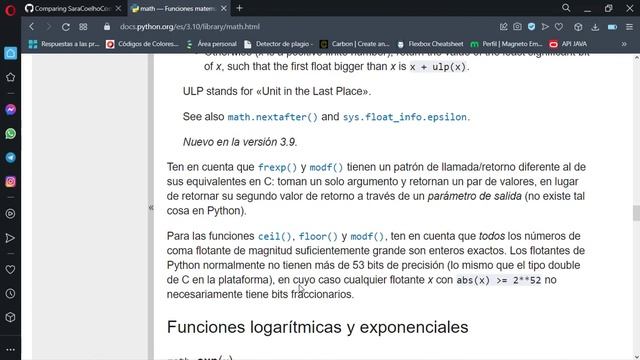640x360 pixels.
Task: Open the battery saver icon
Action: pos(612,27)
